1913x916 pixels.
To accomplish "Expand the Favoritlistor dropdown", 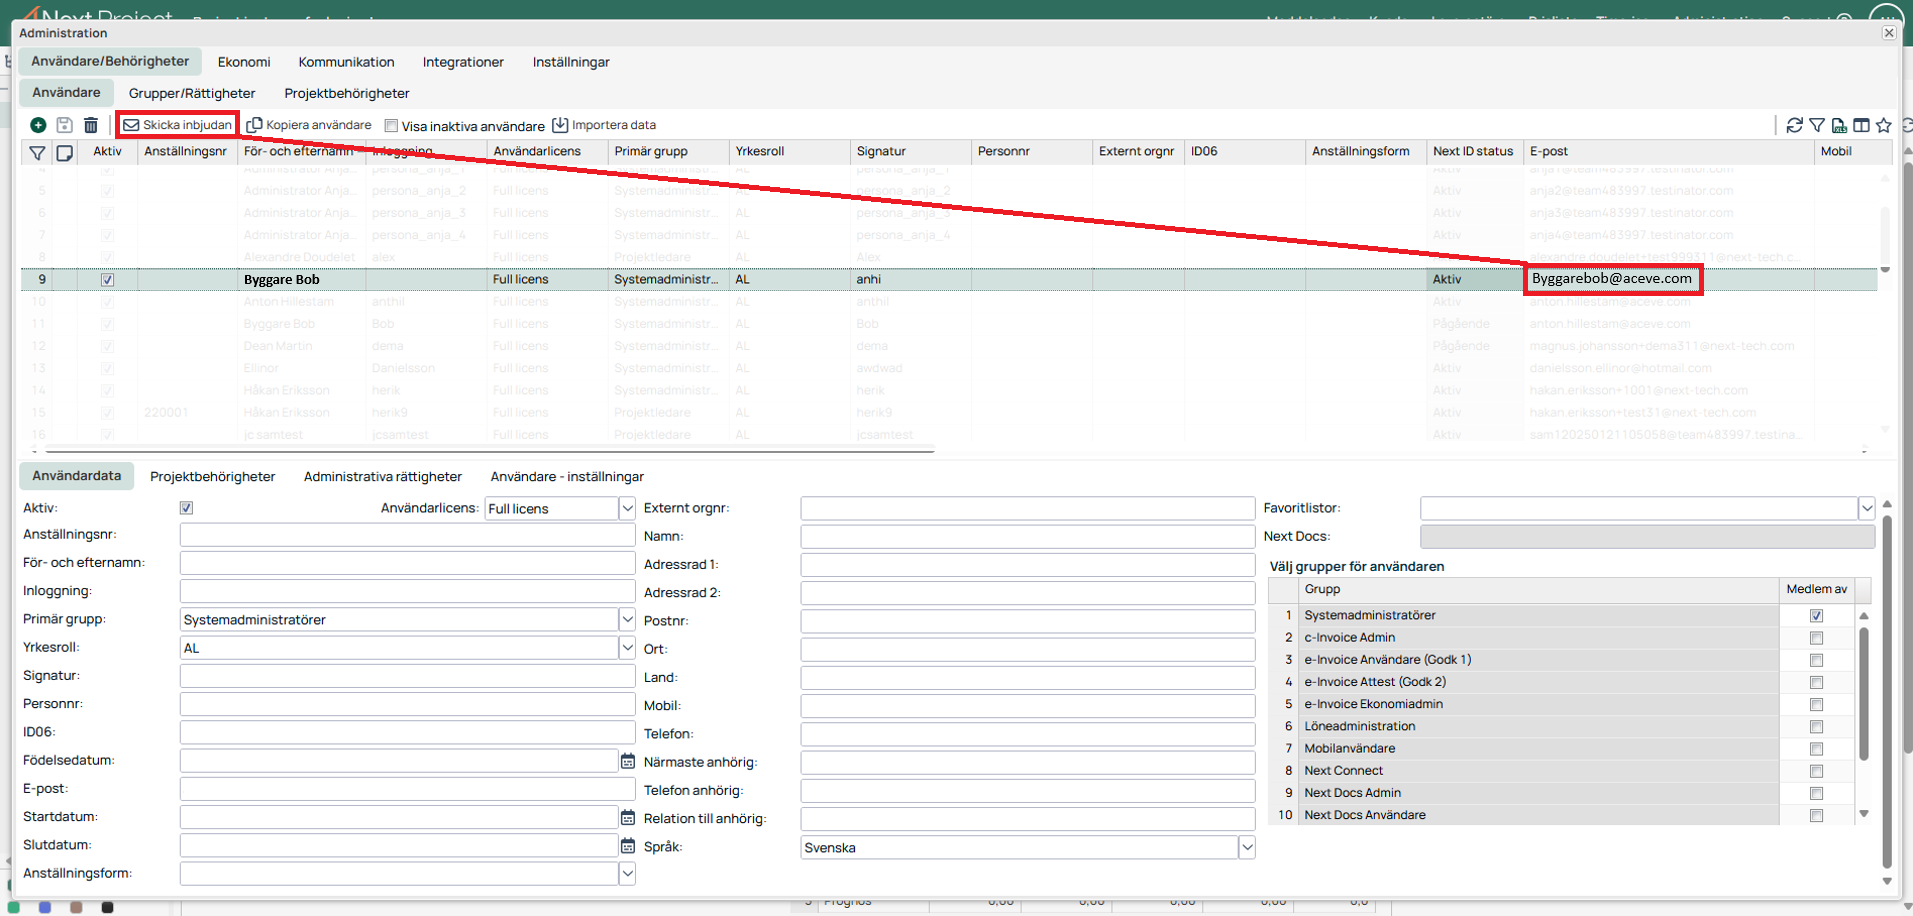I will (x=1866, y=509).
